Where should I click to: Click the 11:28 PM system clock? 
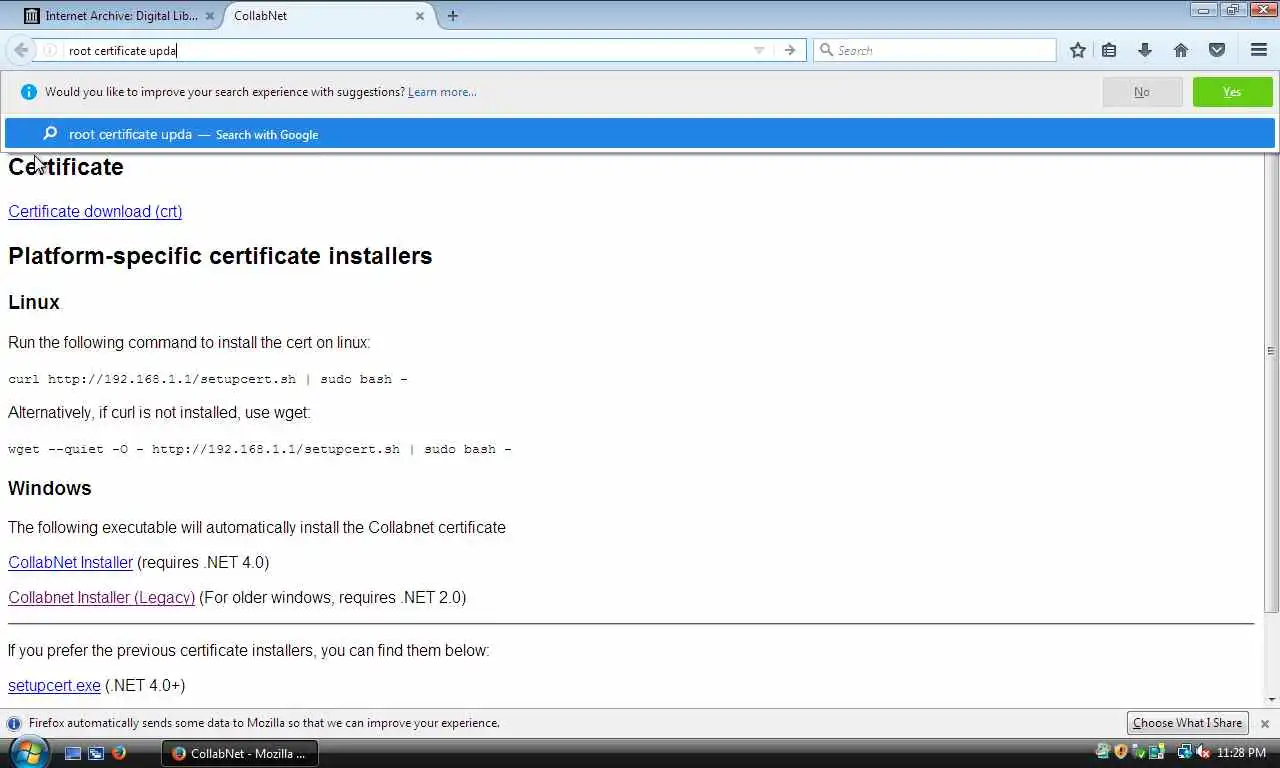(1242, 753)
